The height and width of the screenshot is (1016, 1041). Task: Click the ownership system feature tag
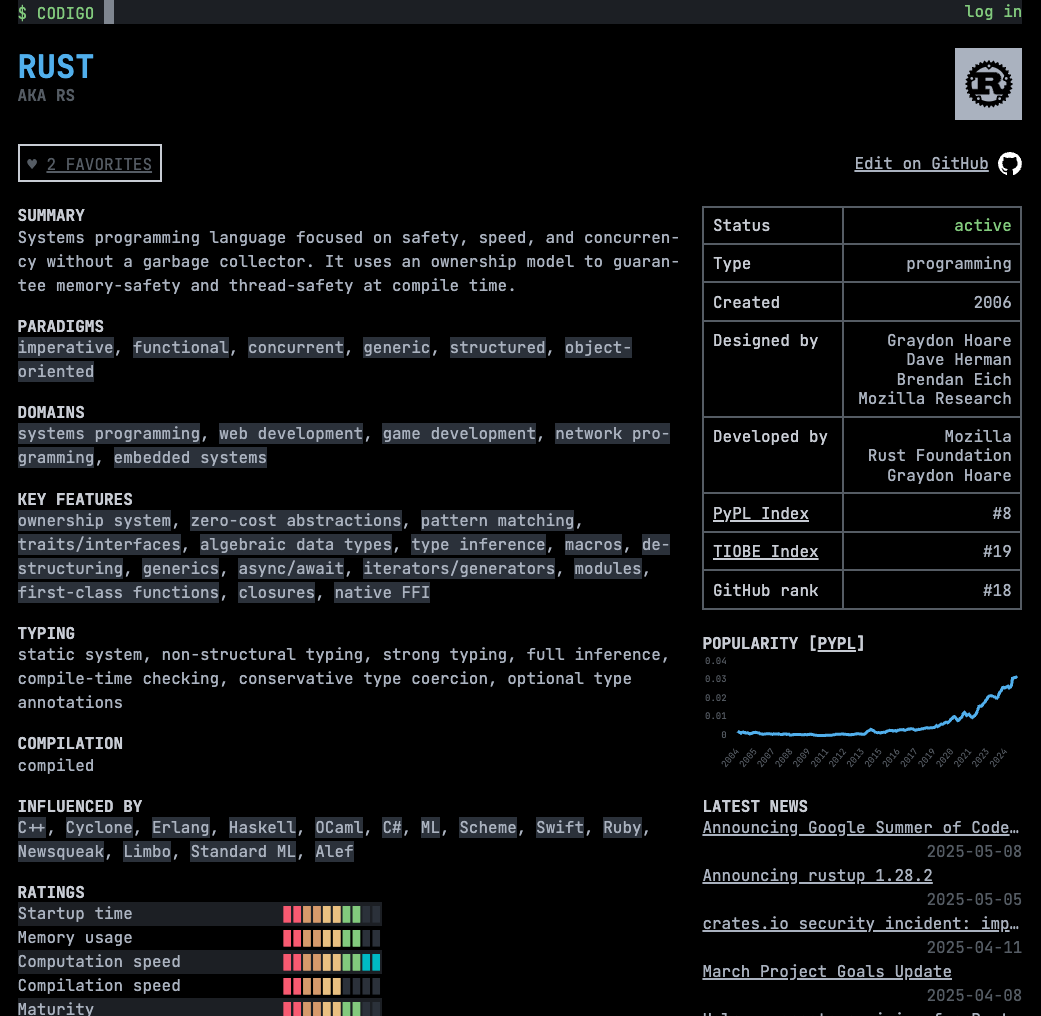point(94,520)
